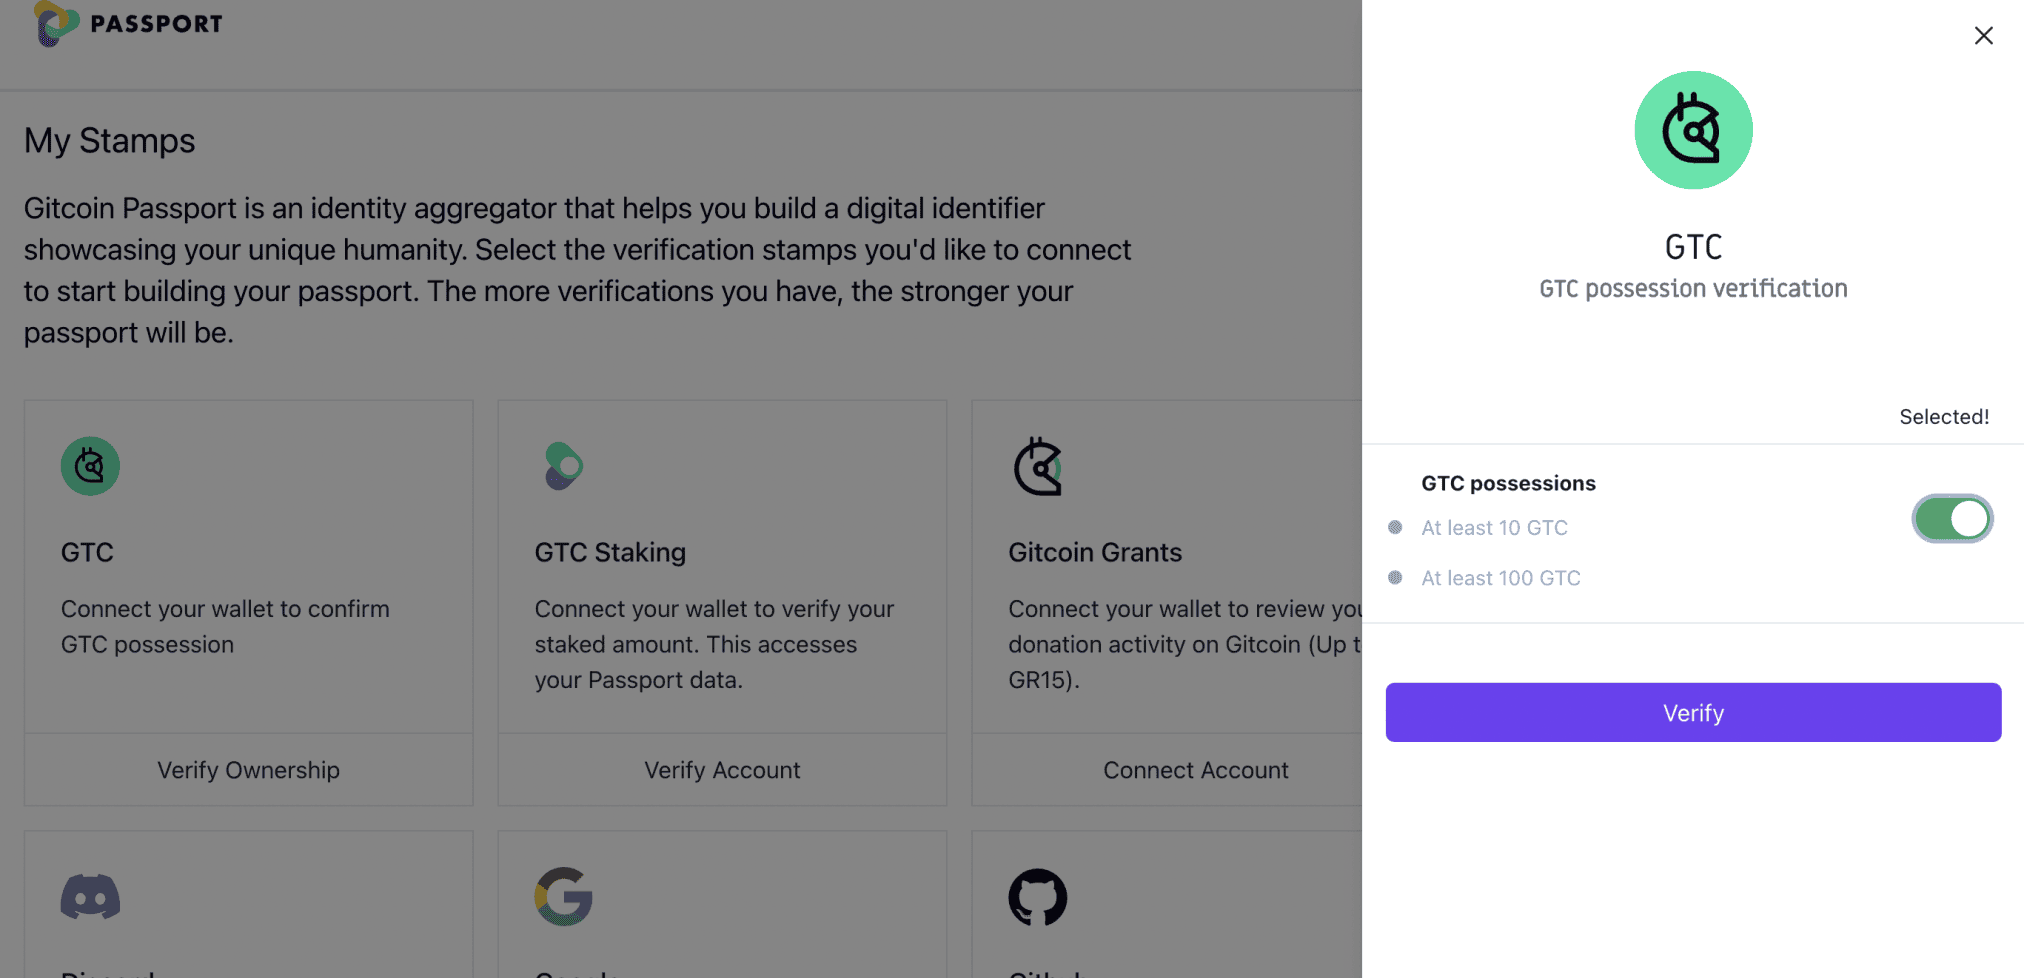The image size is (2024, 978).
Task: Click the GitHub stamp icon
Action: (x=1038, y=896)
